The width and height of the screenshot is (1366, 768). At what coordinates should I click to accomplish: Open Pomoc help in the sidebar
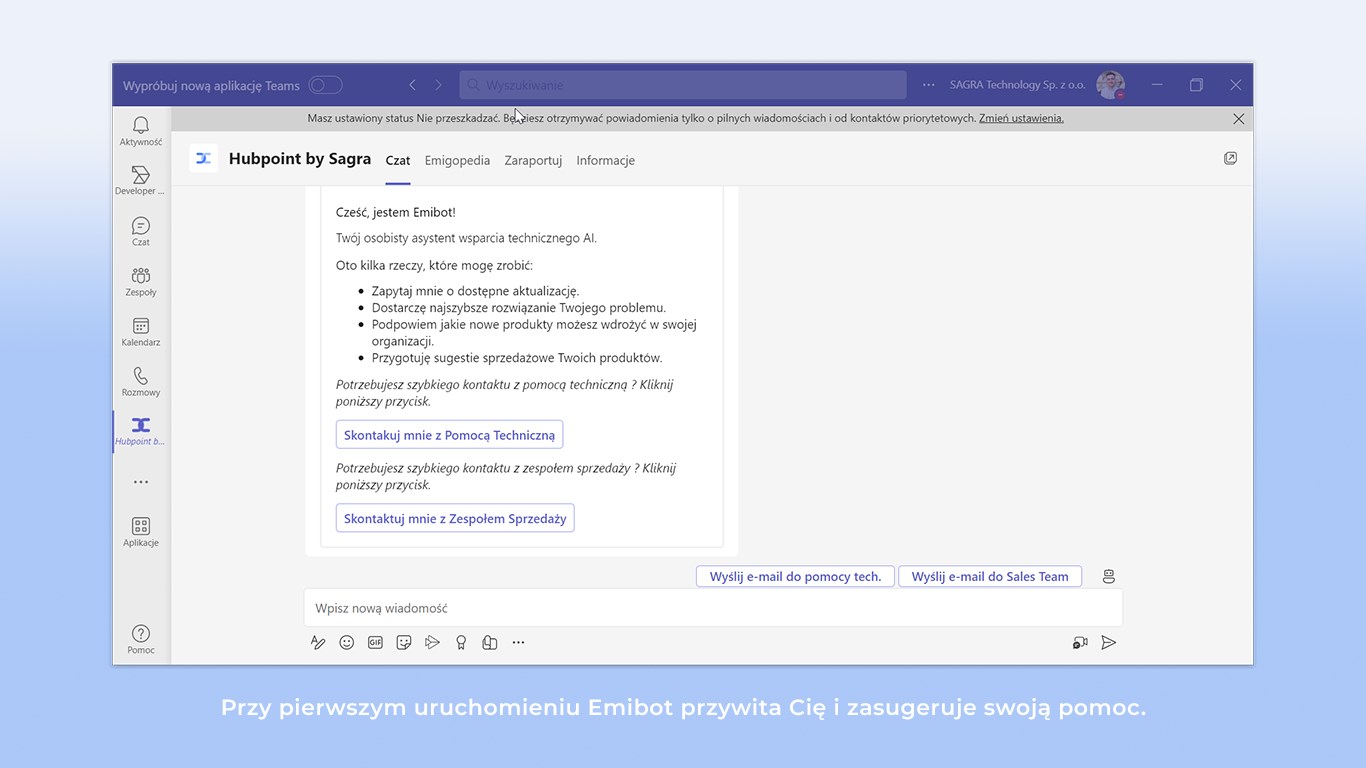(x=141, y=639)
